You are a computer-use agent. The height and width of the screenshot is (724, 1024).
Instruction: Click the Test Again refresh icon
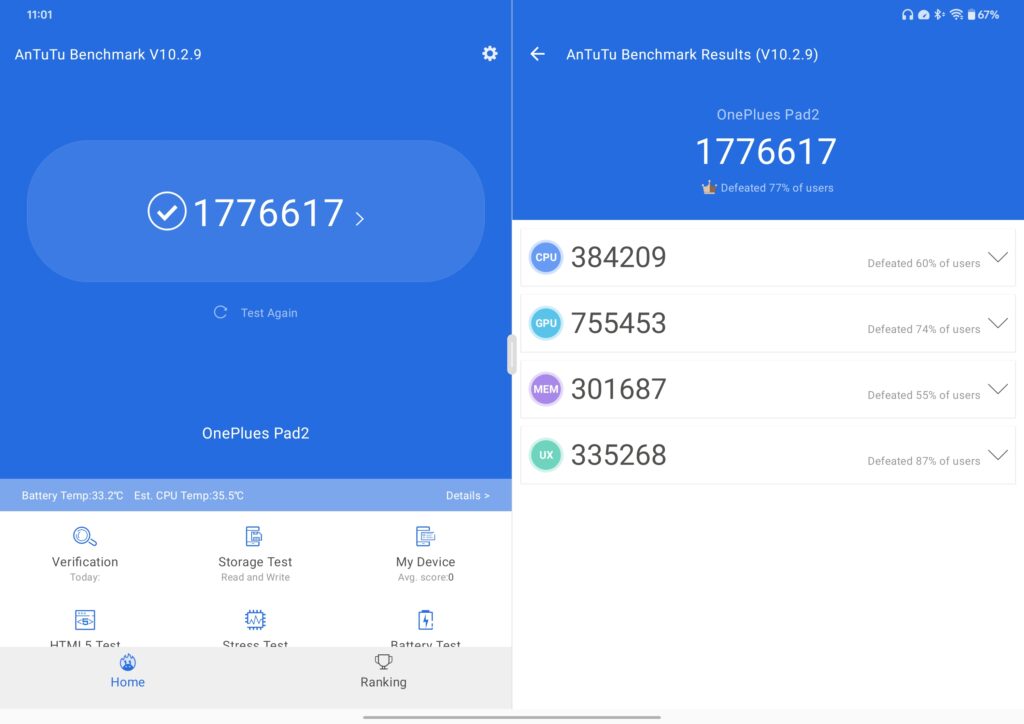pyautogui.click(x=221, y=312)
